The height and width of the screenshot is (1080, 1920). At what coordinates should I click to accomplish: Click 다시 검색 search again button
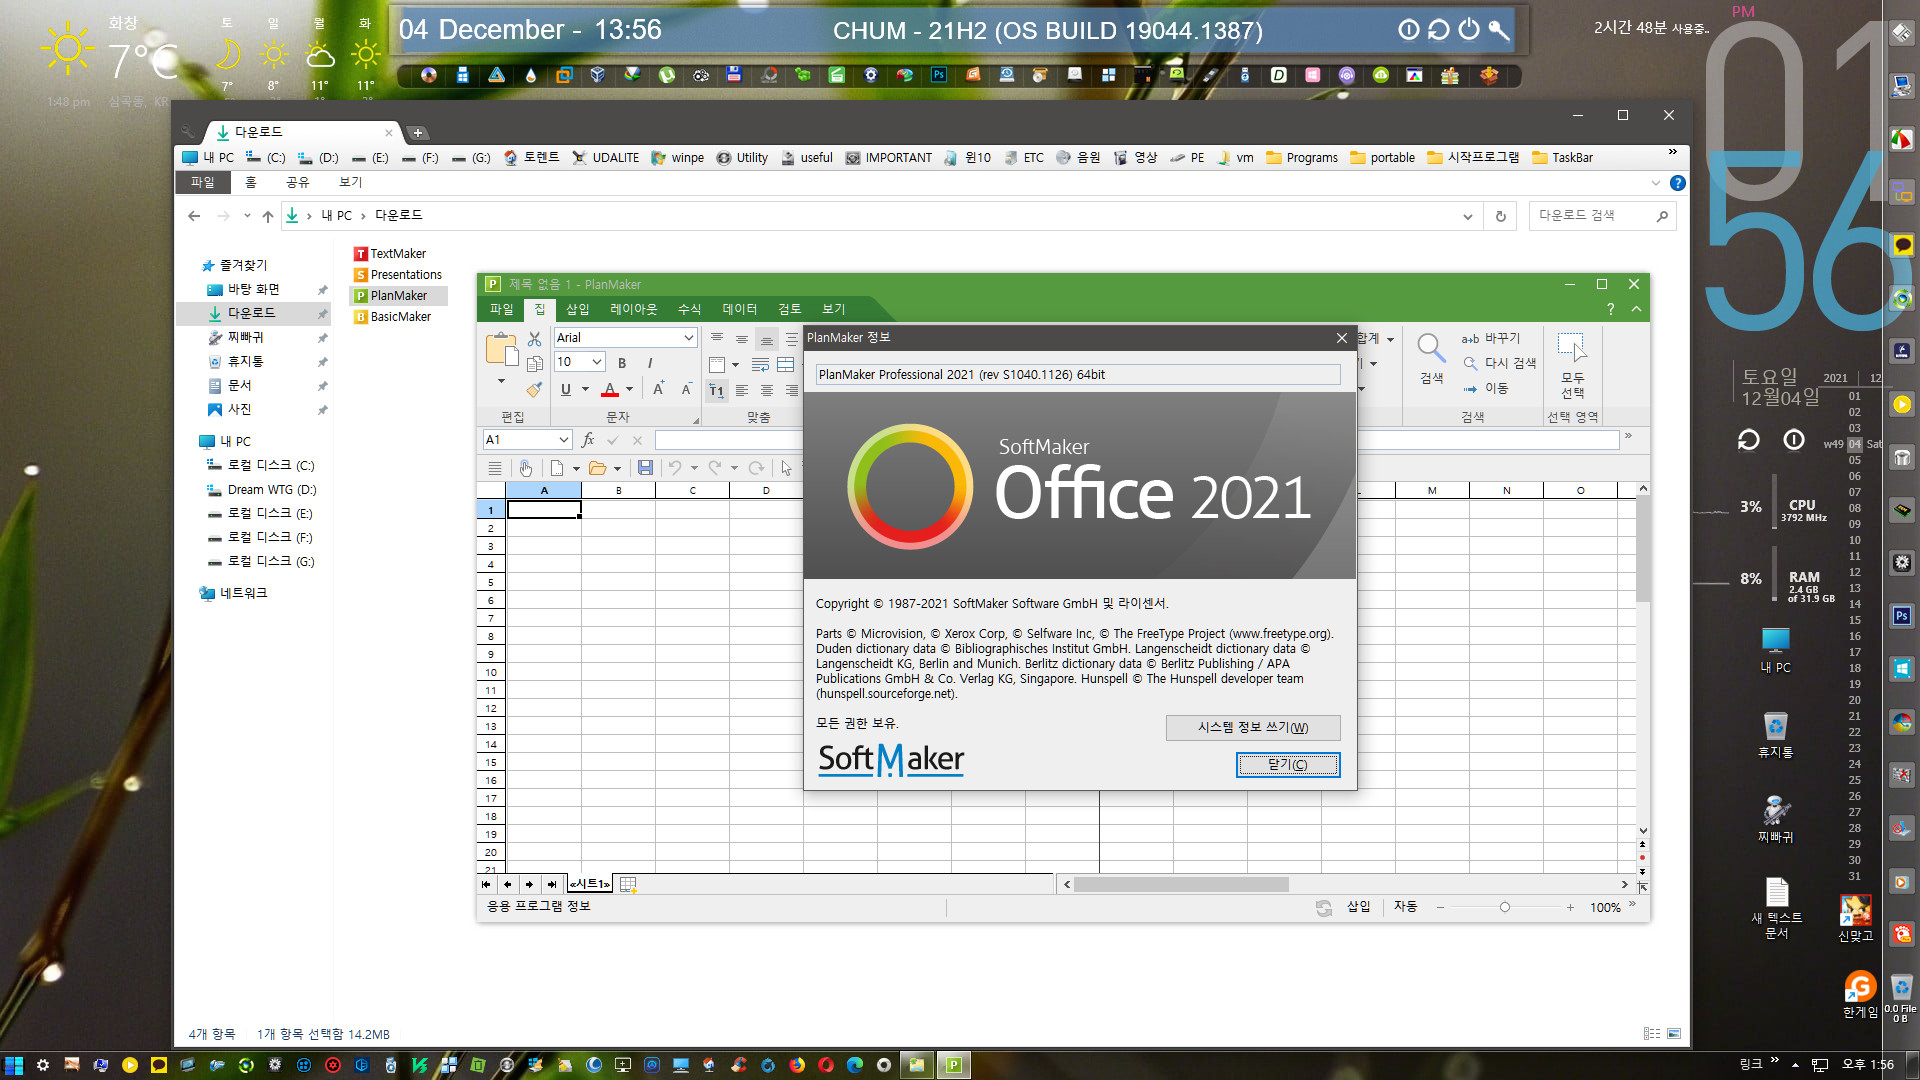coord(1499,364)
